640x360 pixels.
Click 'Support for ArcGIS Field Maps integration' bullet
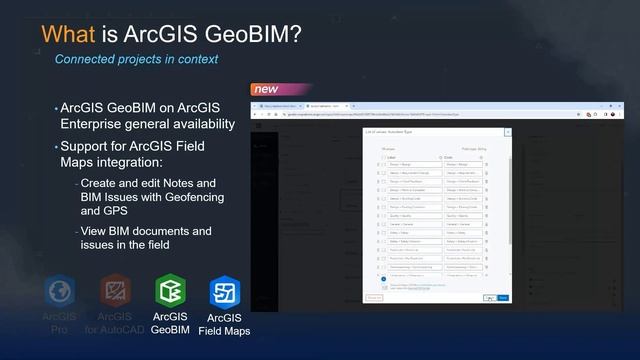pyautogui.click(x=132, y=154)
